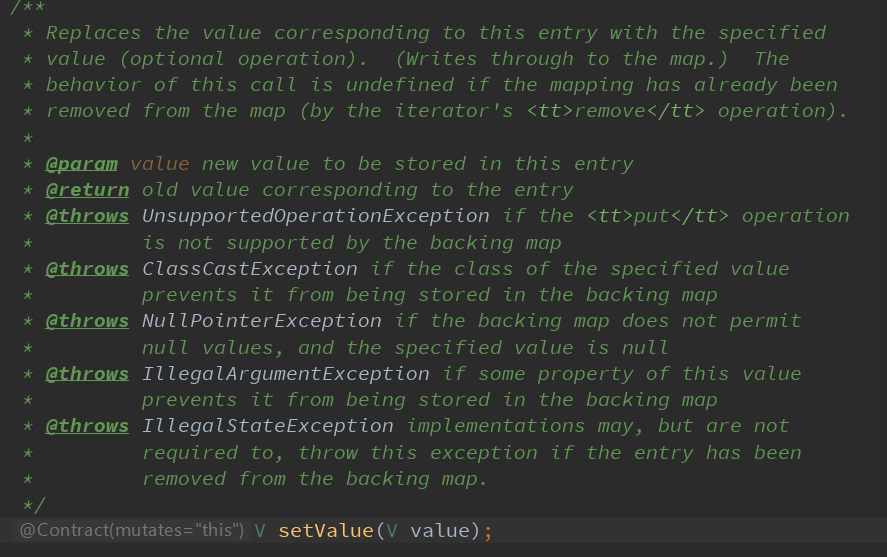
Task: Click the IllegalStateException class name
Action: (x=267, y=426)
